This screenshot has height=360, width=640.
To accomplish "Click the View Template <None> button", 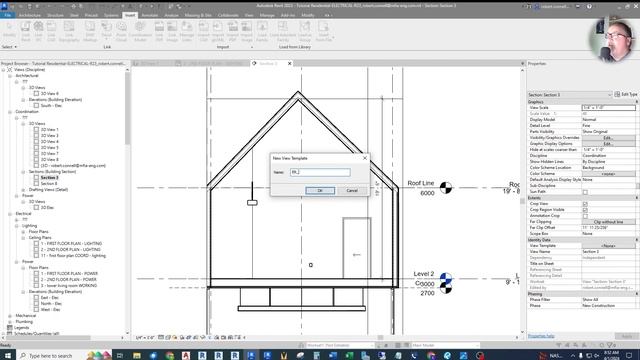I will [608, 246].
